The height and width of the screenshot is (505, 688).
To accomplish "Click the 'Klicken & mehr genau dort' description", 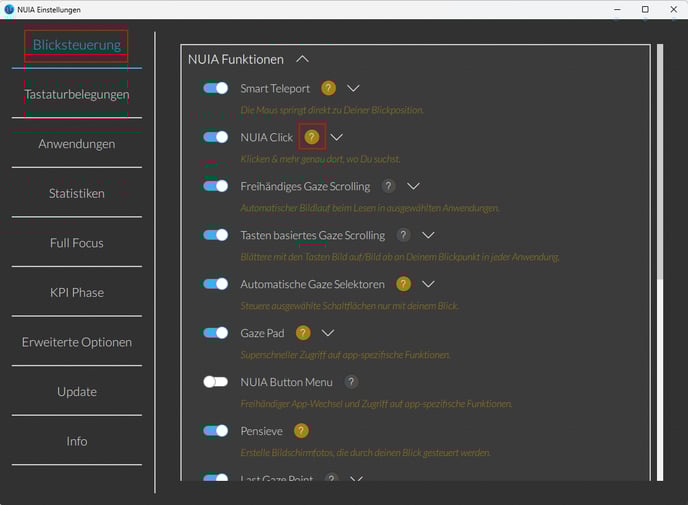I will pos(320,159).
